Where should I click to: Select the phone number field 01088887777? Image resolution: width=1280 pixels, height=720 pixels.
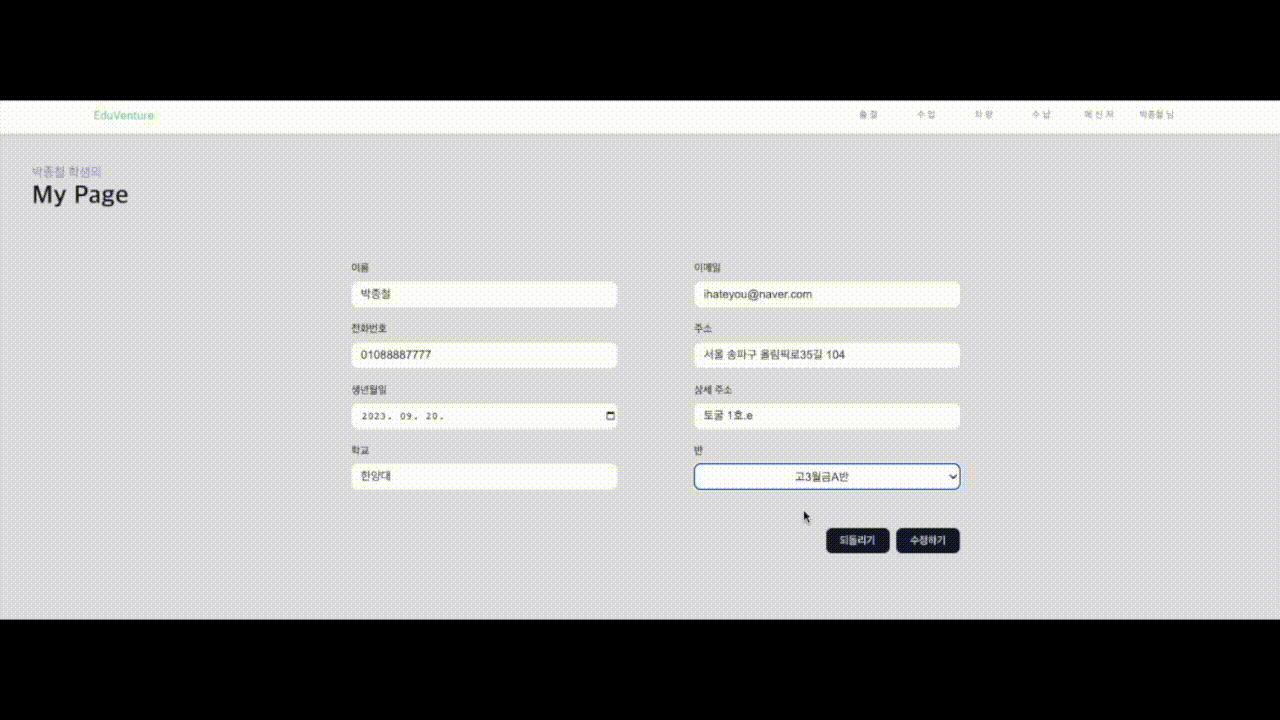click(x=484, y=355)
